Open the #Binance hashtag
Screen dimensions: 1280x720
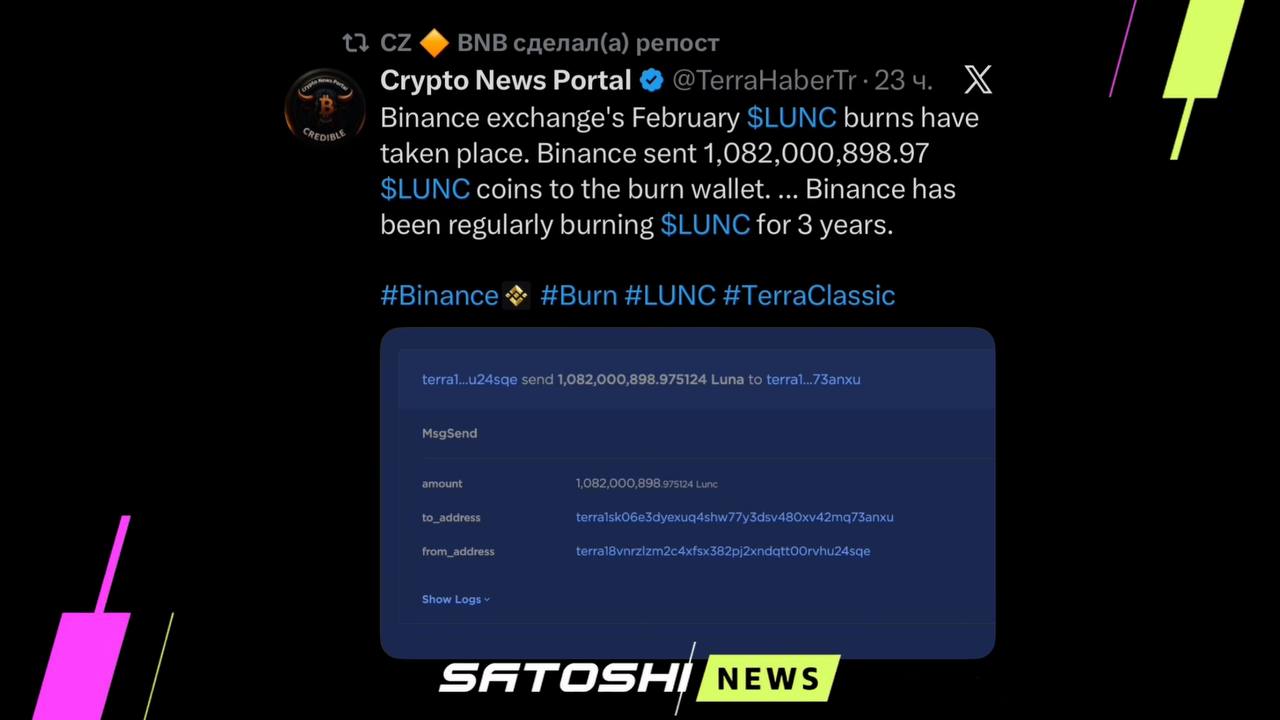[439, 296]
